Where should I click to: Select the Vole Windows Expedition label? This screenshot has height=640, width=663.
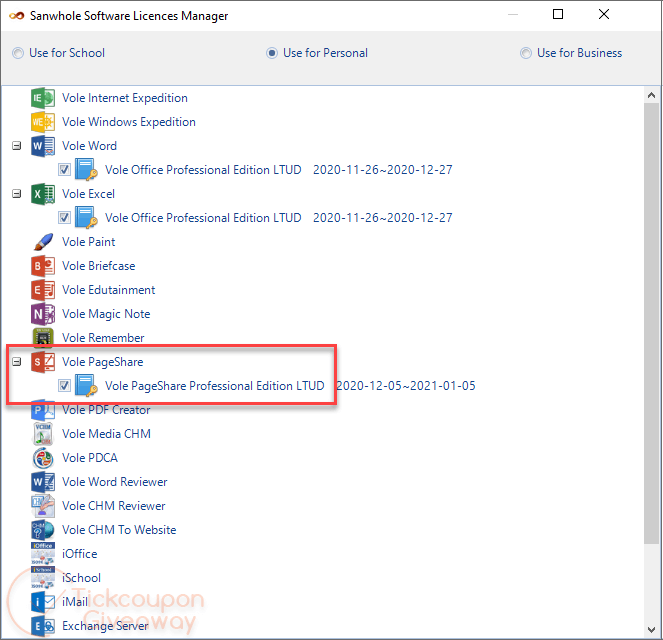tap(129, 122)
